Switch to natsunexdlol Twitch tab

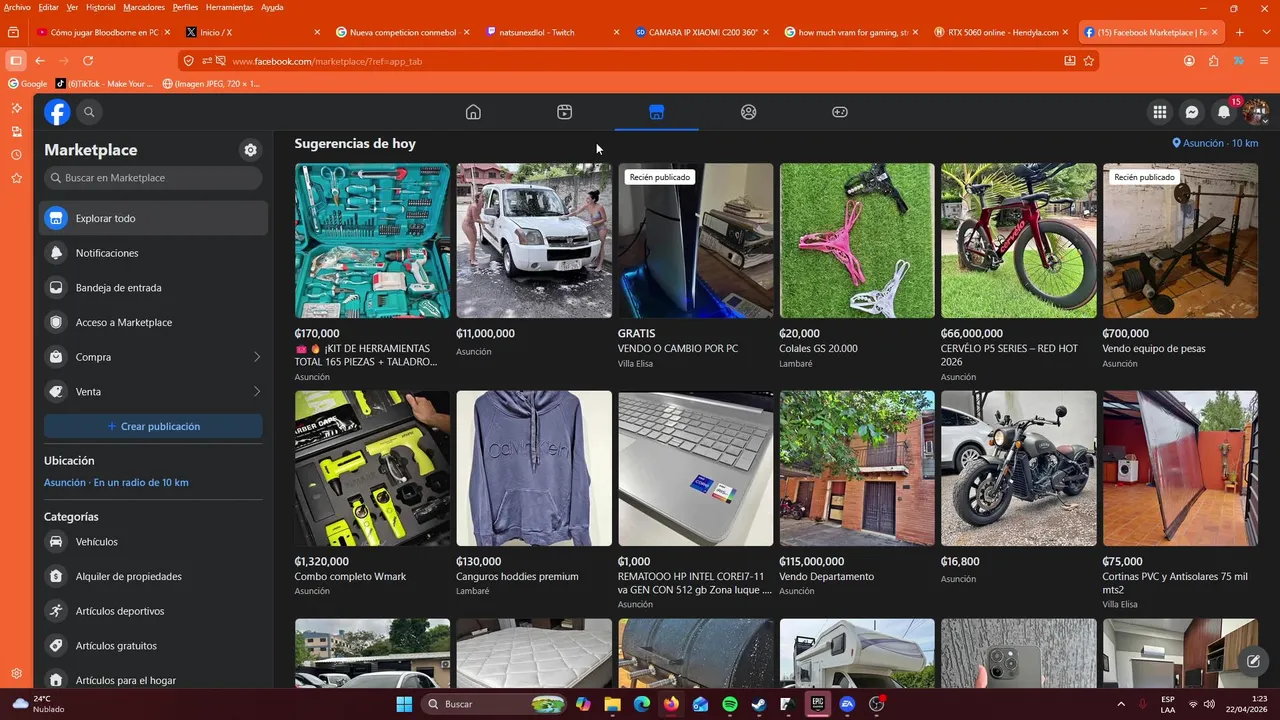553,32
